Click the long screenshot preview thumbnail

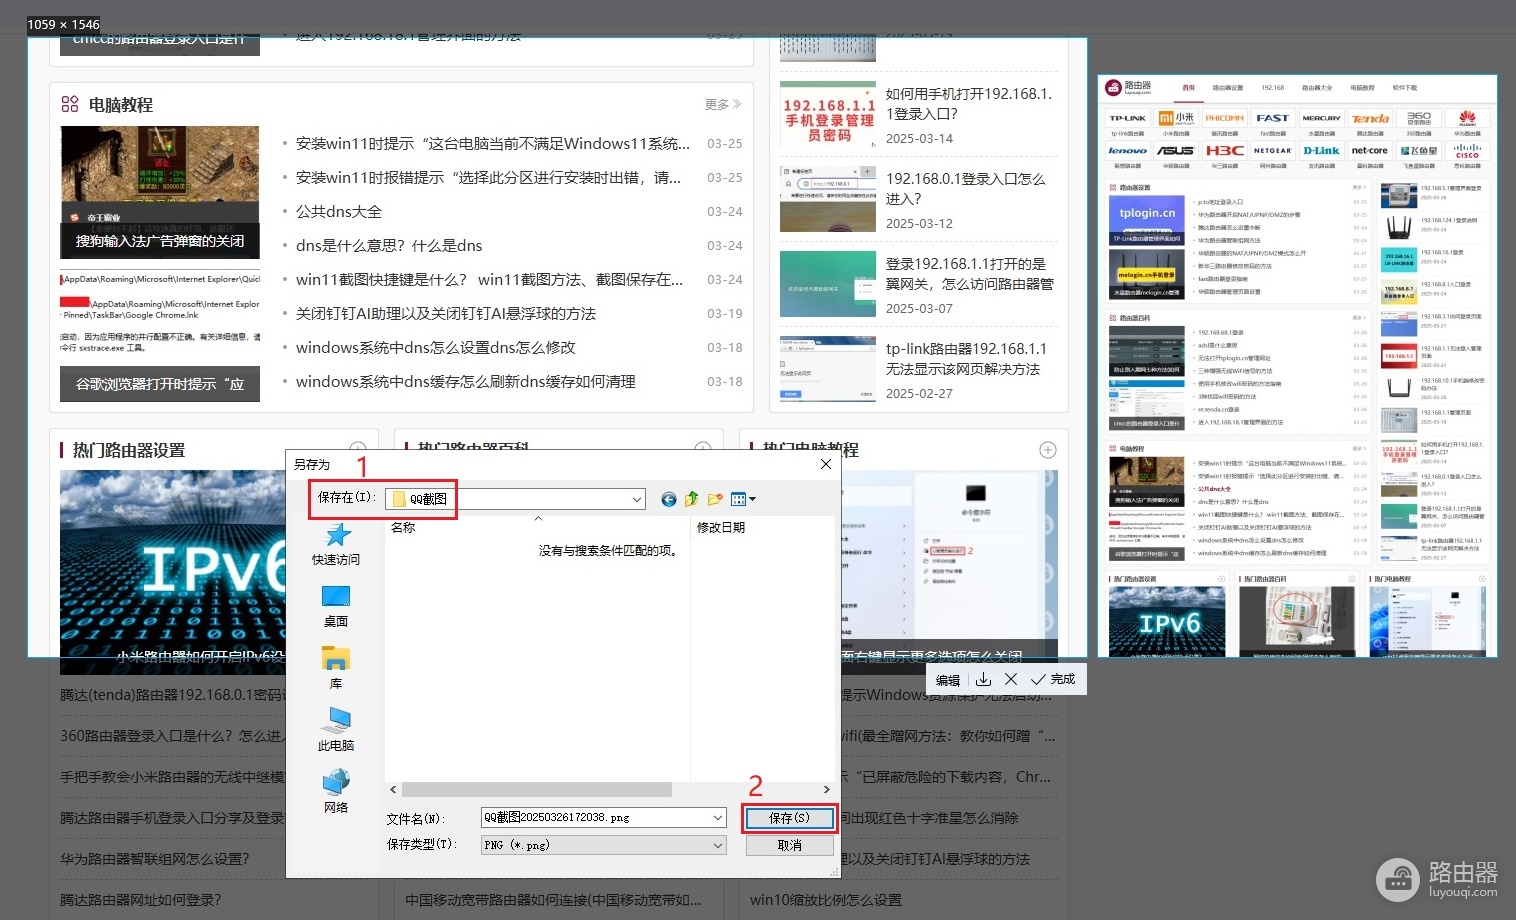[x=1297, y=366]
